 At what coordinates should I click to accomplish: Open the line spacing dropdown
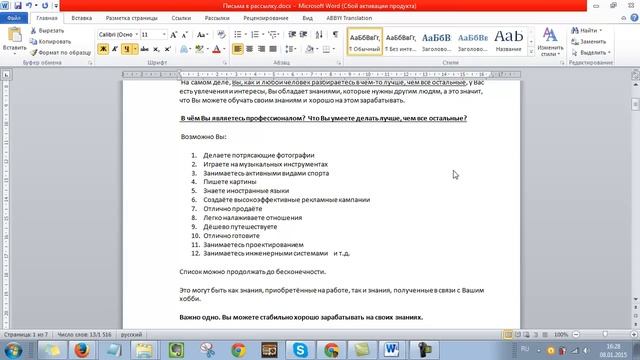pyautogui.click(x=291, y=49)
